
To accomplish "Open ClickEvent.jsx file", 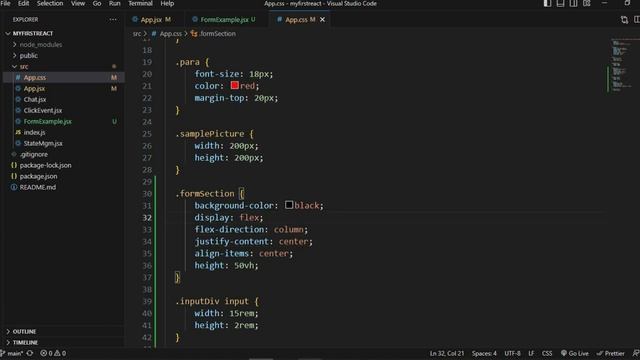I will 43,111.
